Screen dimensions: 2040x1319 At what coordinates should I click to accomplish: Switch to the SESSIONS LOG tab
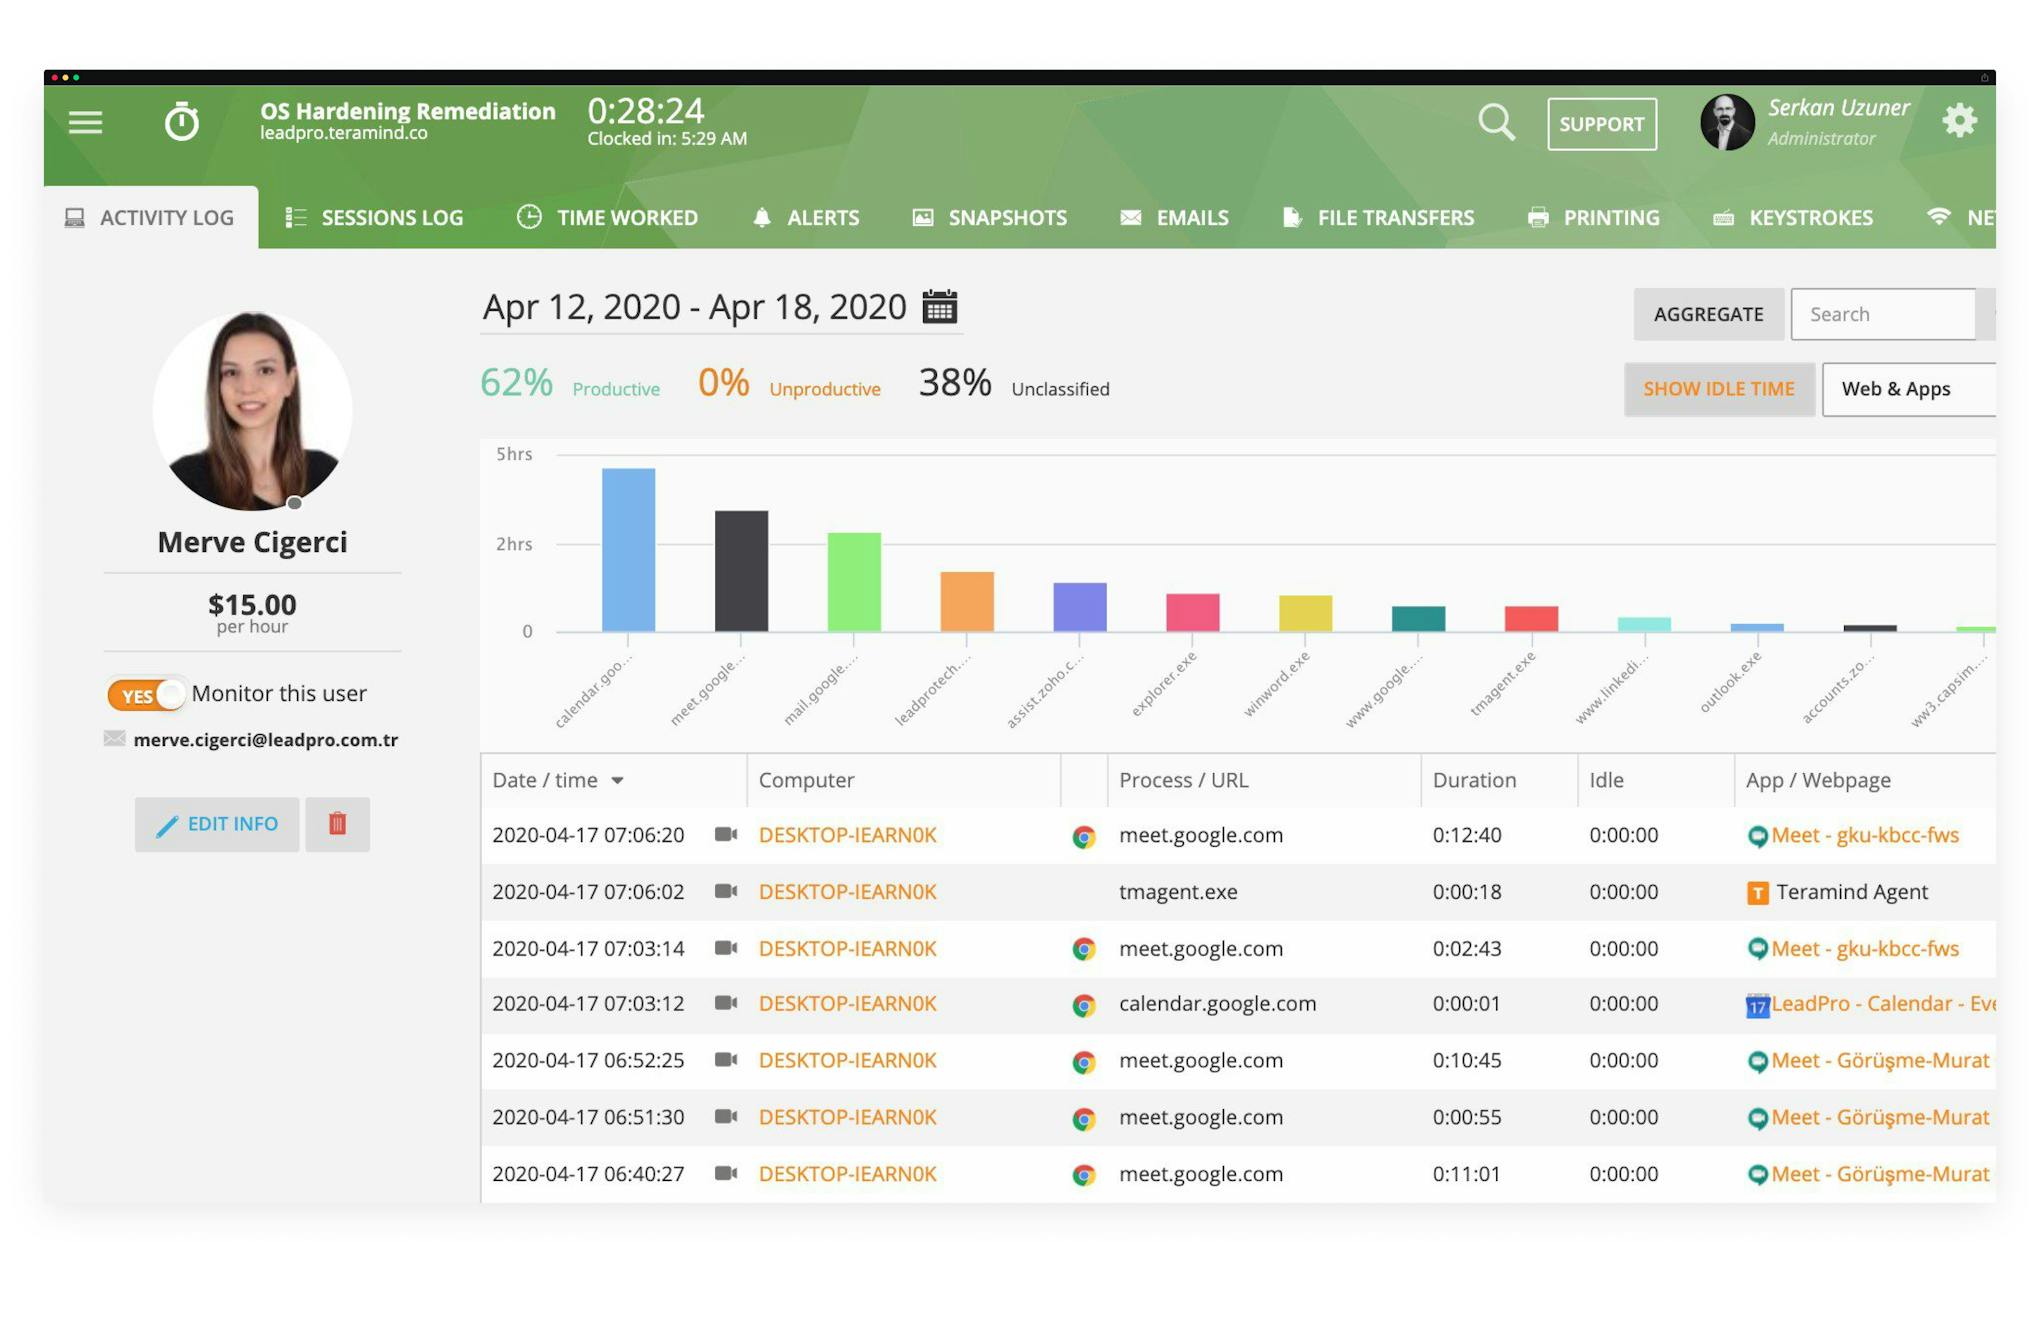[375, 217]
